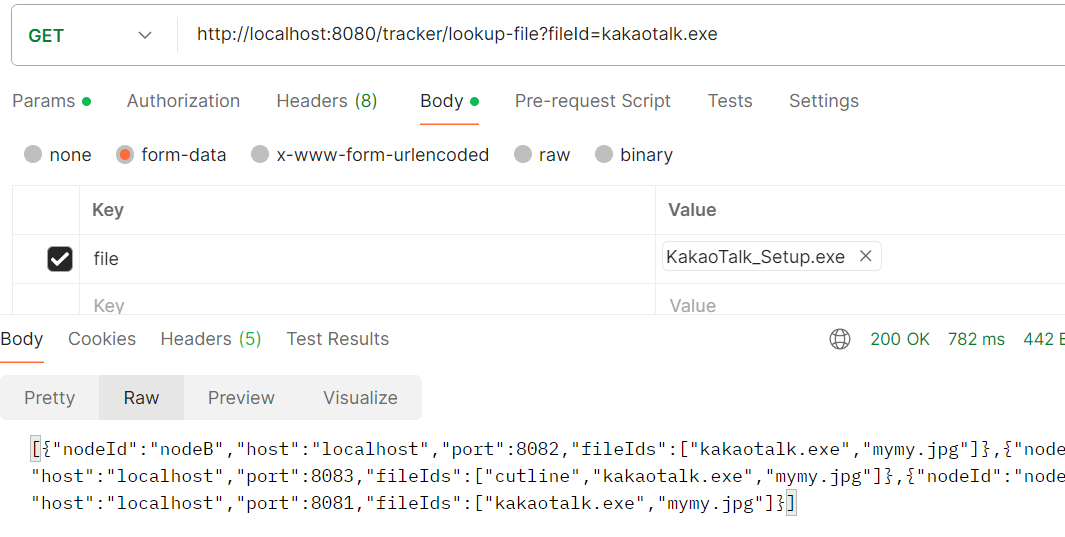Select the none body type

tap(34, 155)
